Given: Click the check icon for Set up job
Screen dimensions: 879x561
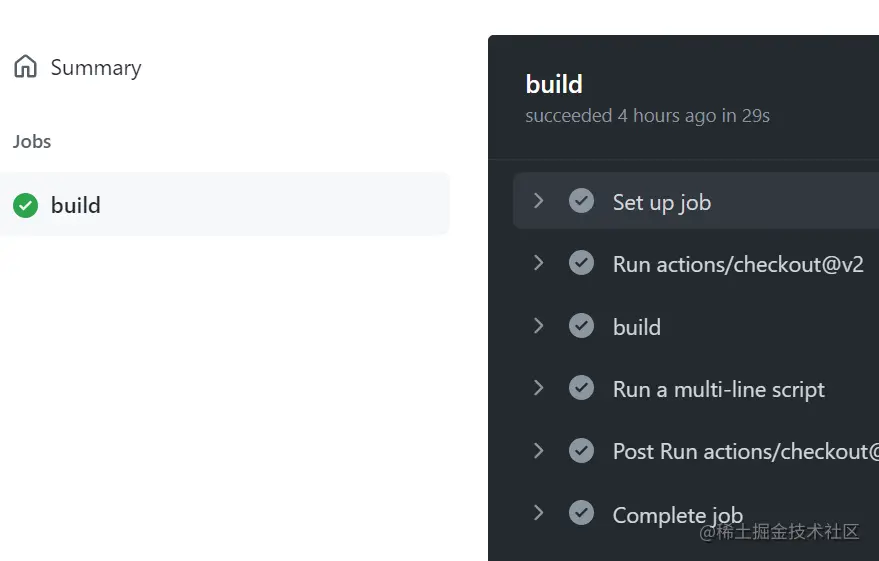Looking at the screenshot, I should [581, 201].
